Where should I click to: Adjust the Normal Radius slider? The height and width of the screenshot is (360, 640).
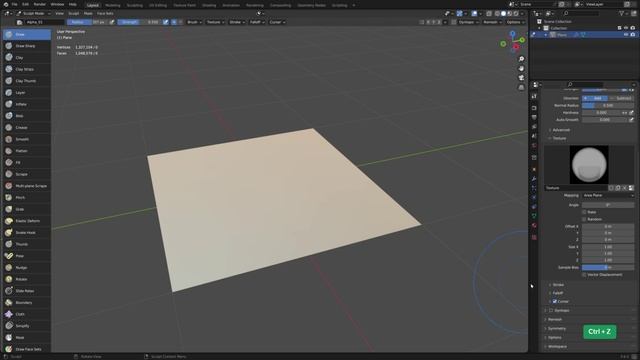(x=608, y=105)
